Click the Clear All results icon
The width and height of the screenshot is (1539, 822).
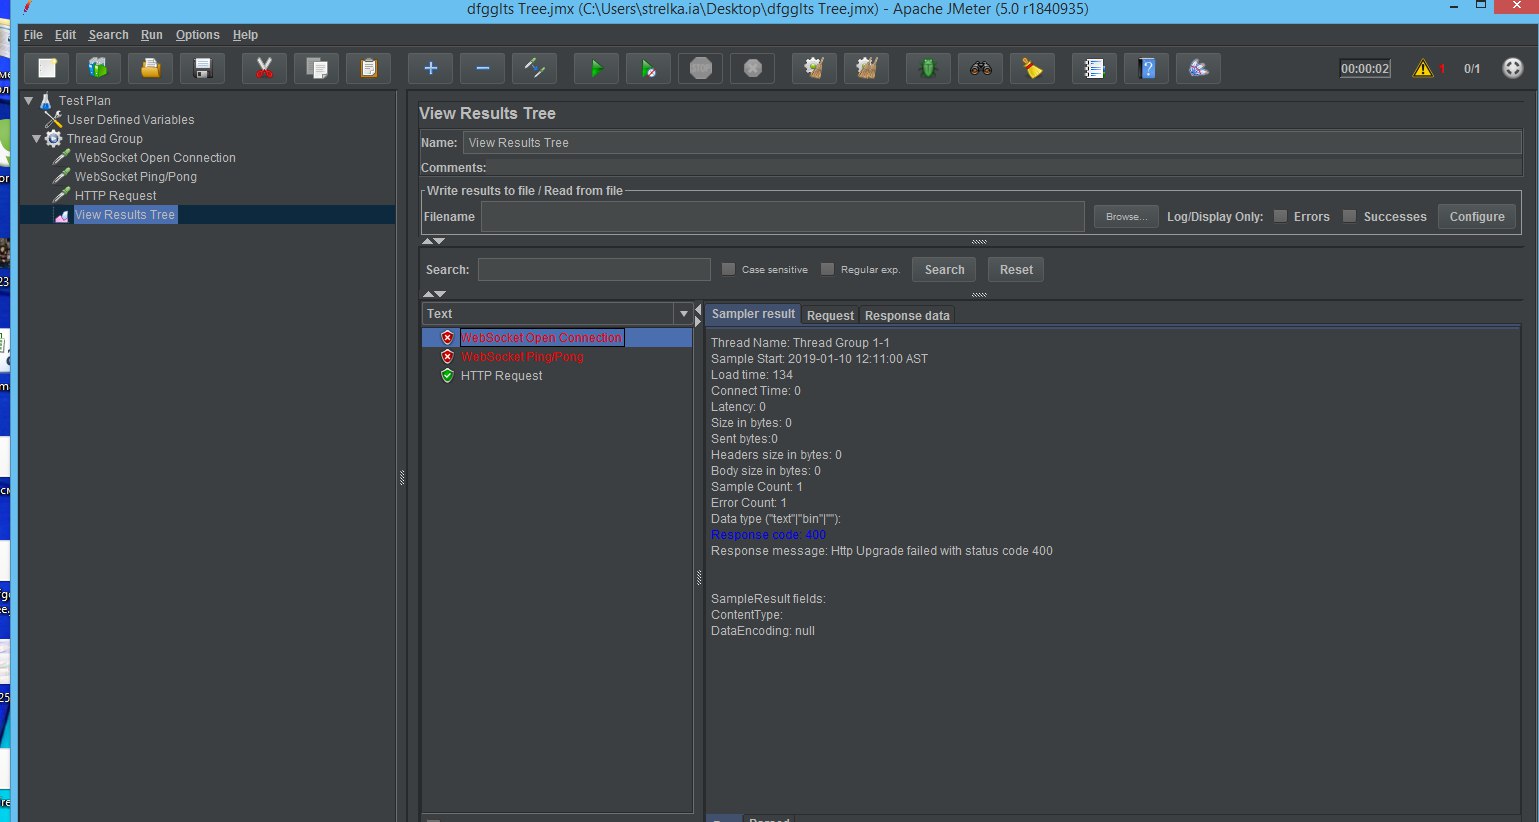pos(866,68)
